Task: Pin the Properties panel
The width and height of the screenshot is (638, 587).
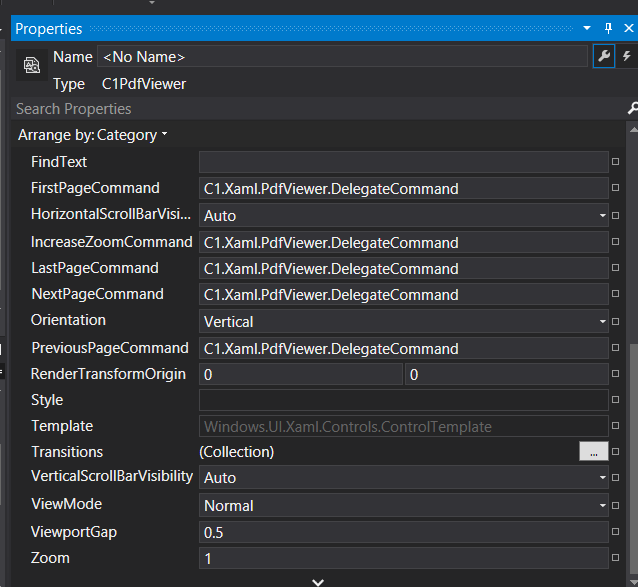Action: 608,28
